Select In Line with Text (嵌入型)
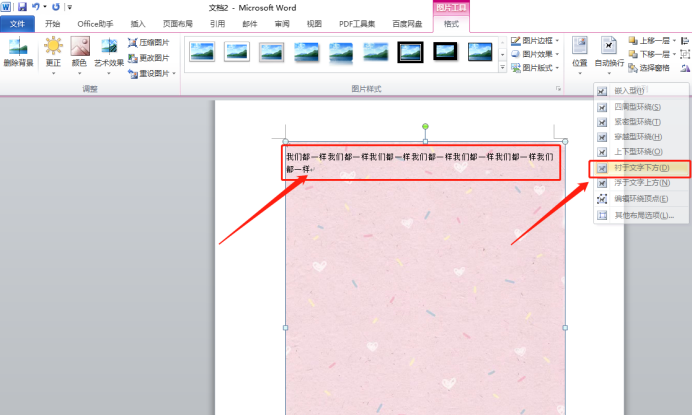 tap(641, 91)
